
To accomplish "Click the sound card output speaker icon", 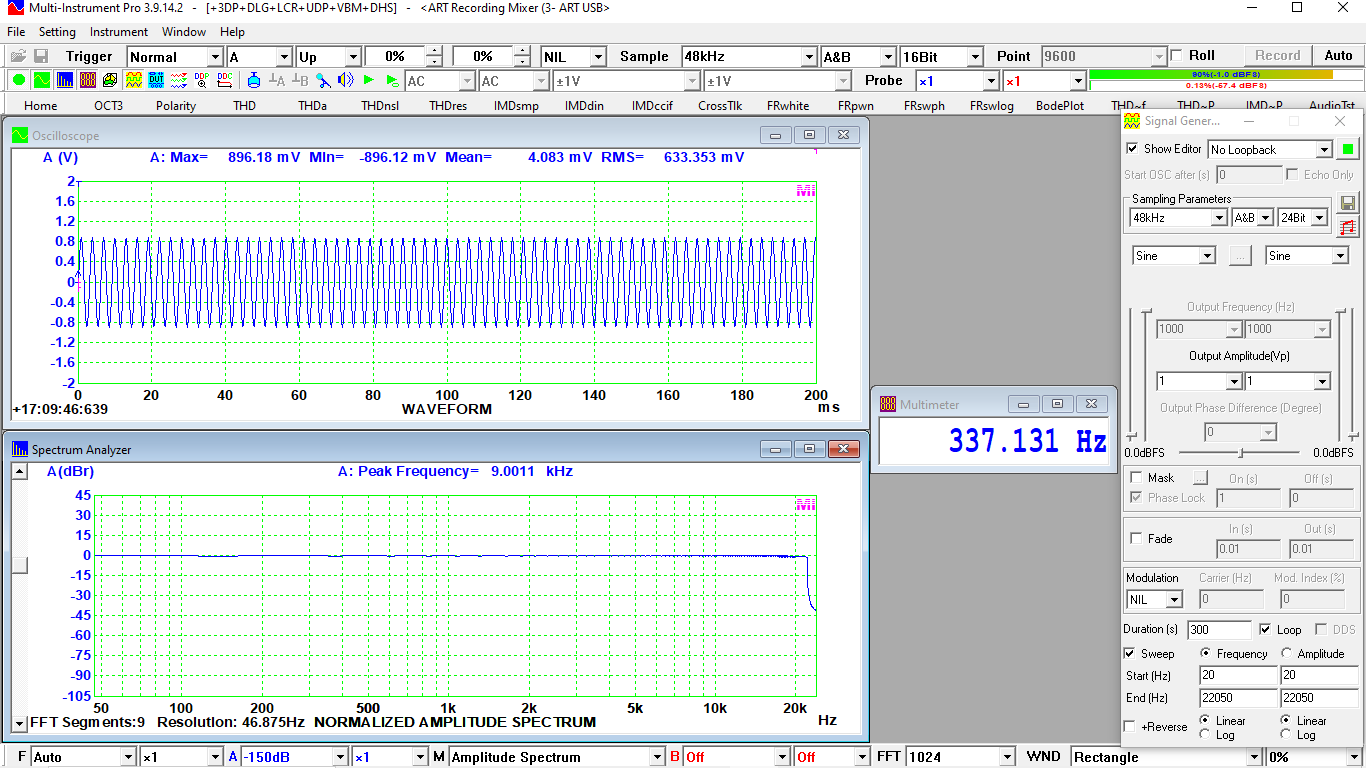I will [x=345, y=80].
